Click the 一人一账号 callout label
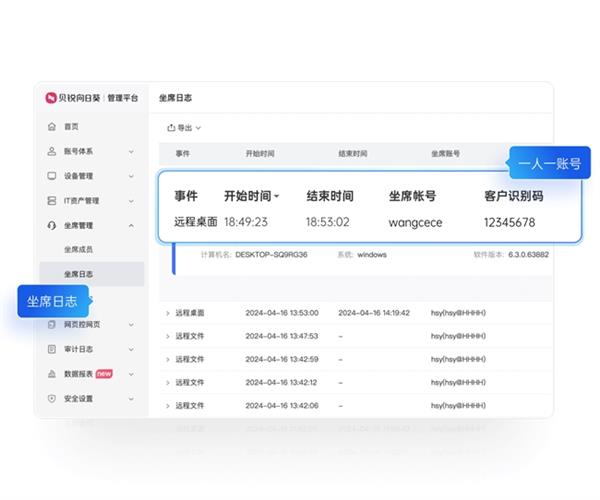The height and width of the screenshot is (500, 600). 548,163
